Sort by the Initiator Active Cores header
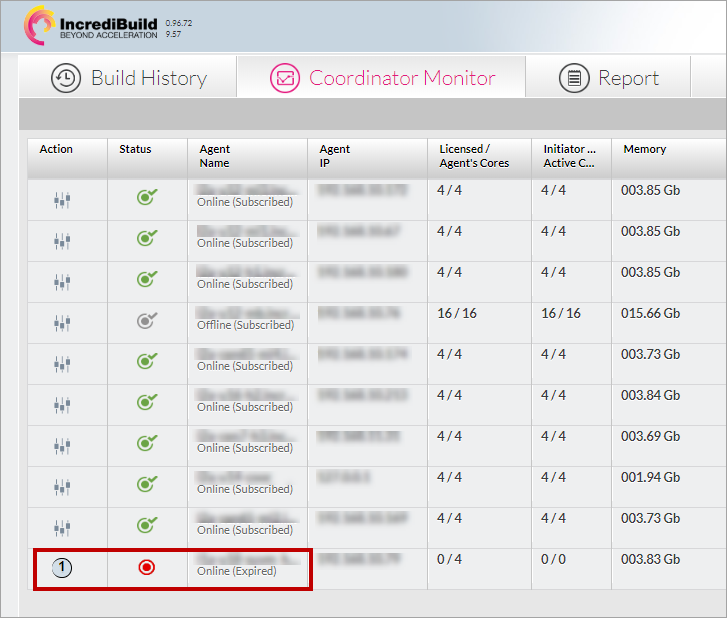Viewport: 727px width, 618px height. 572,159
